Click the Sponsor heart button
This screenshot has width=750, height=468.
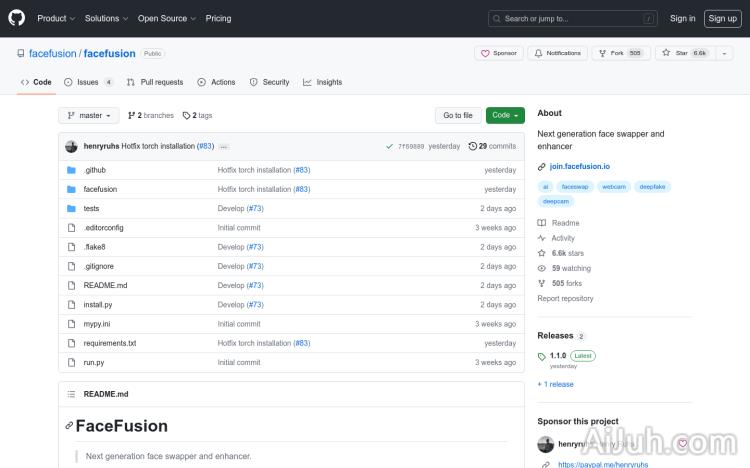click(x=499, y=53)
